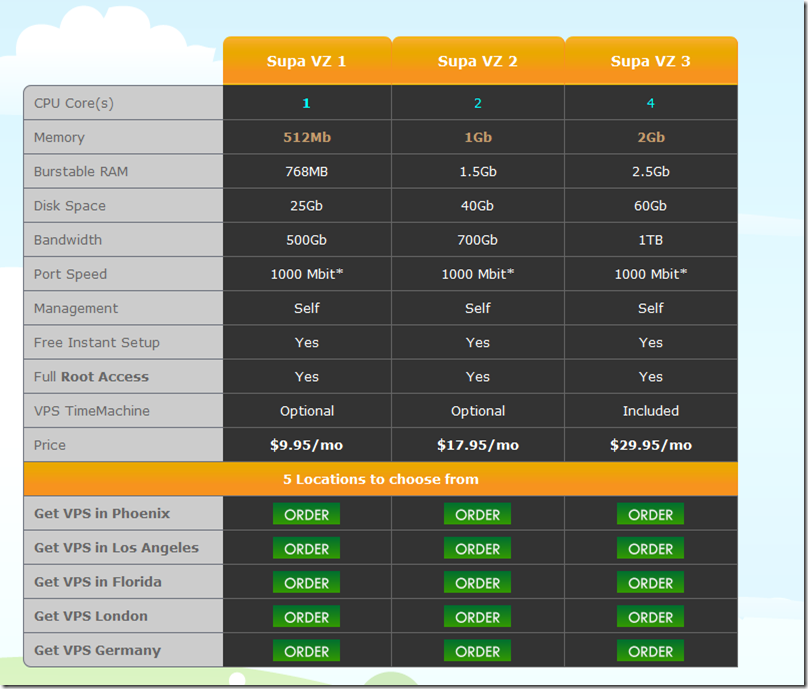Select the Supa VZ 3 plan header
This screenshot has height=689, width=808.
[651, 61]
